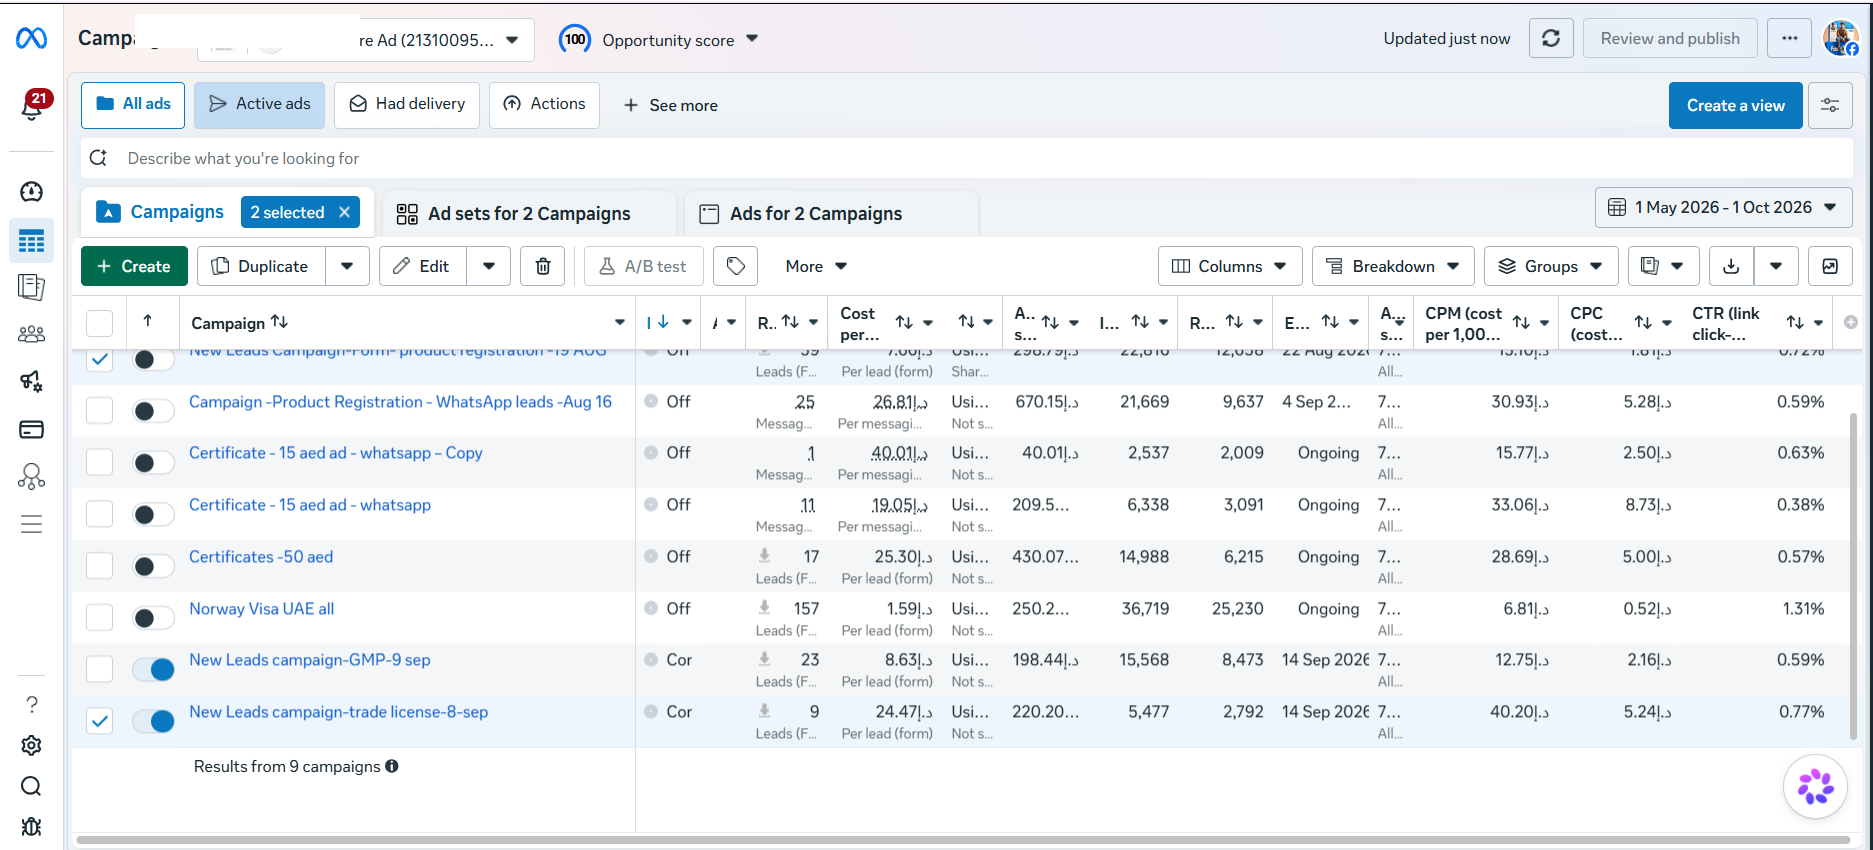Image resolution: width=1873 pixels, height=850 pixels.
Task: Check Certificate 15 aed whatsapp Copy checkbox
Action: (x=99, y=462)
